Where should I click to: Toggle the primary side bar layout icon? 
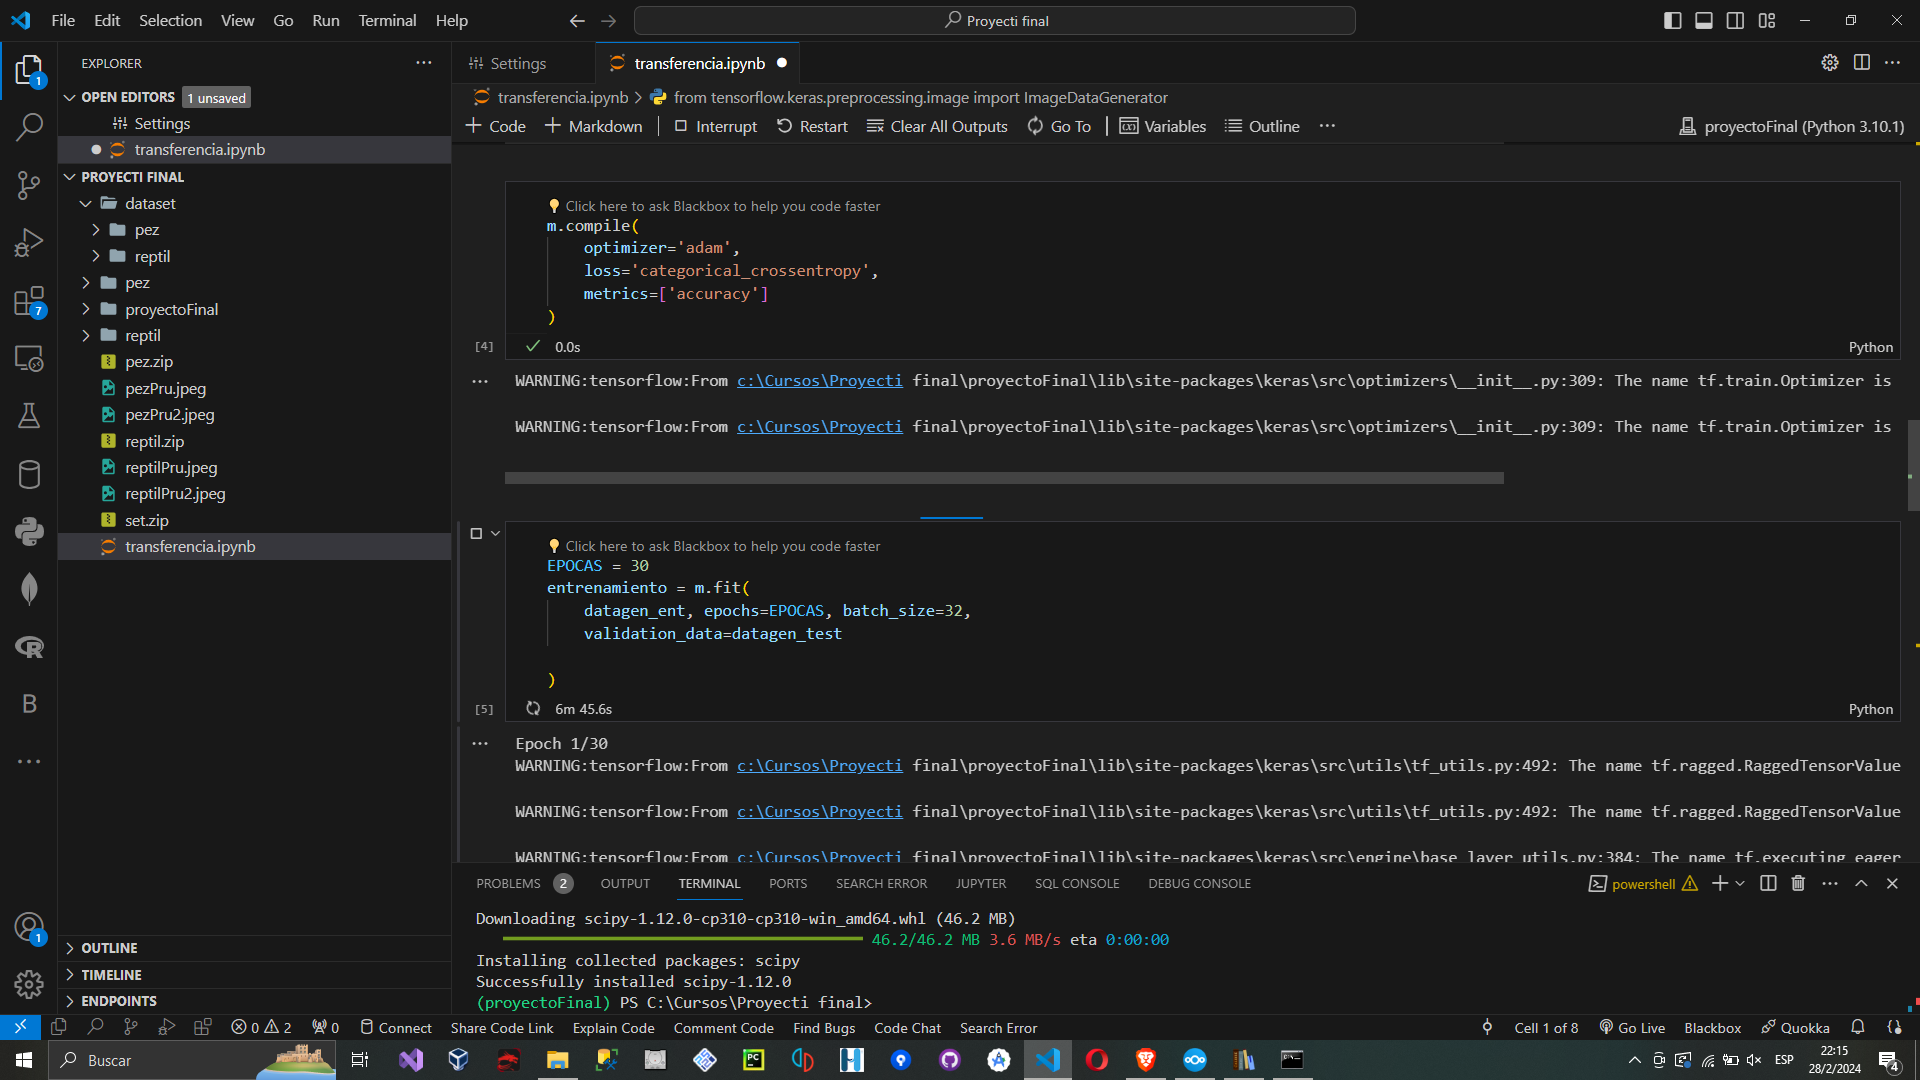coord(1672,20)
